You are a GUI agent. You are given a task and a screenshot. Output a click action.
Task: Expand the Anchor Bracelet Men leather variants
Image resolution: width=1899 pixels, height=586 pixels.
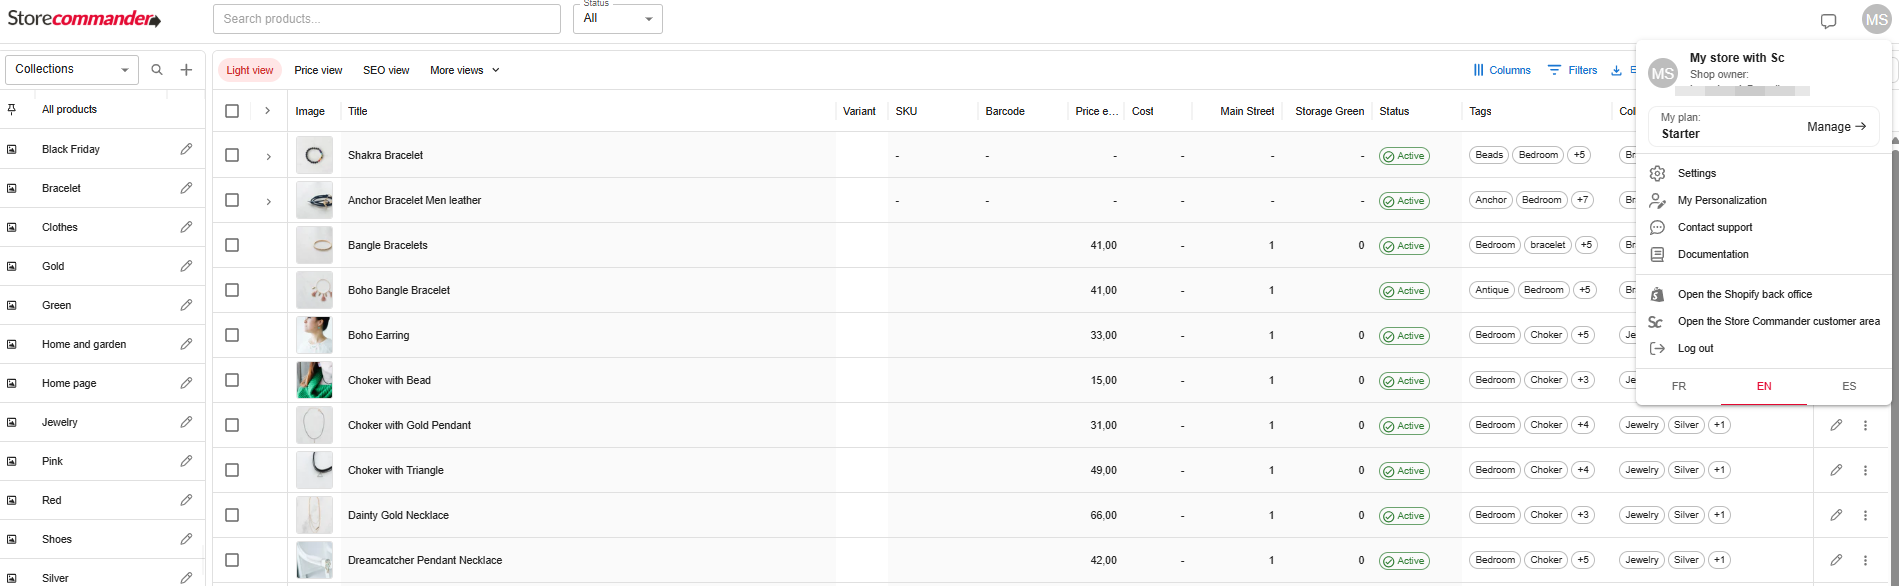click(268, 201)
